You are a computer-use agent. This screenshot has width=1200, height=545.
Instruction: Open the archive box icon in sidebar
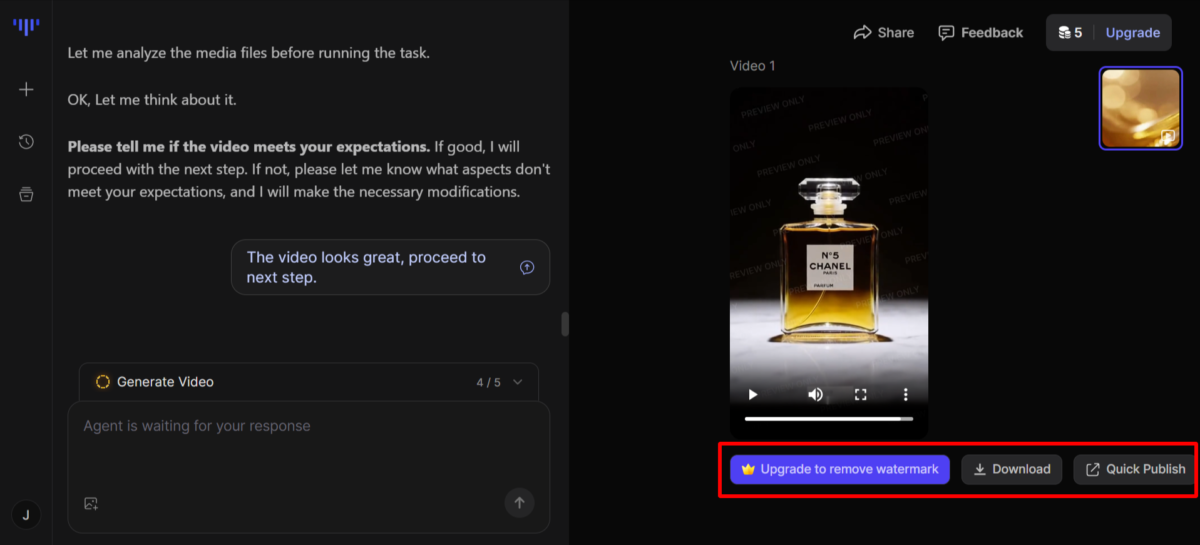tap(26, 195)
